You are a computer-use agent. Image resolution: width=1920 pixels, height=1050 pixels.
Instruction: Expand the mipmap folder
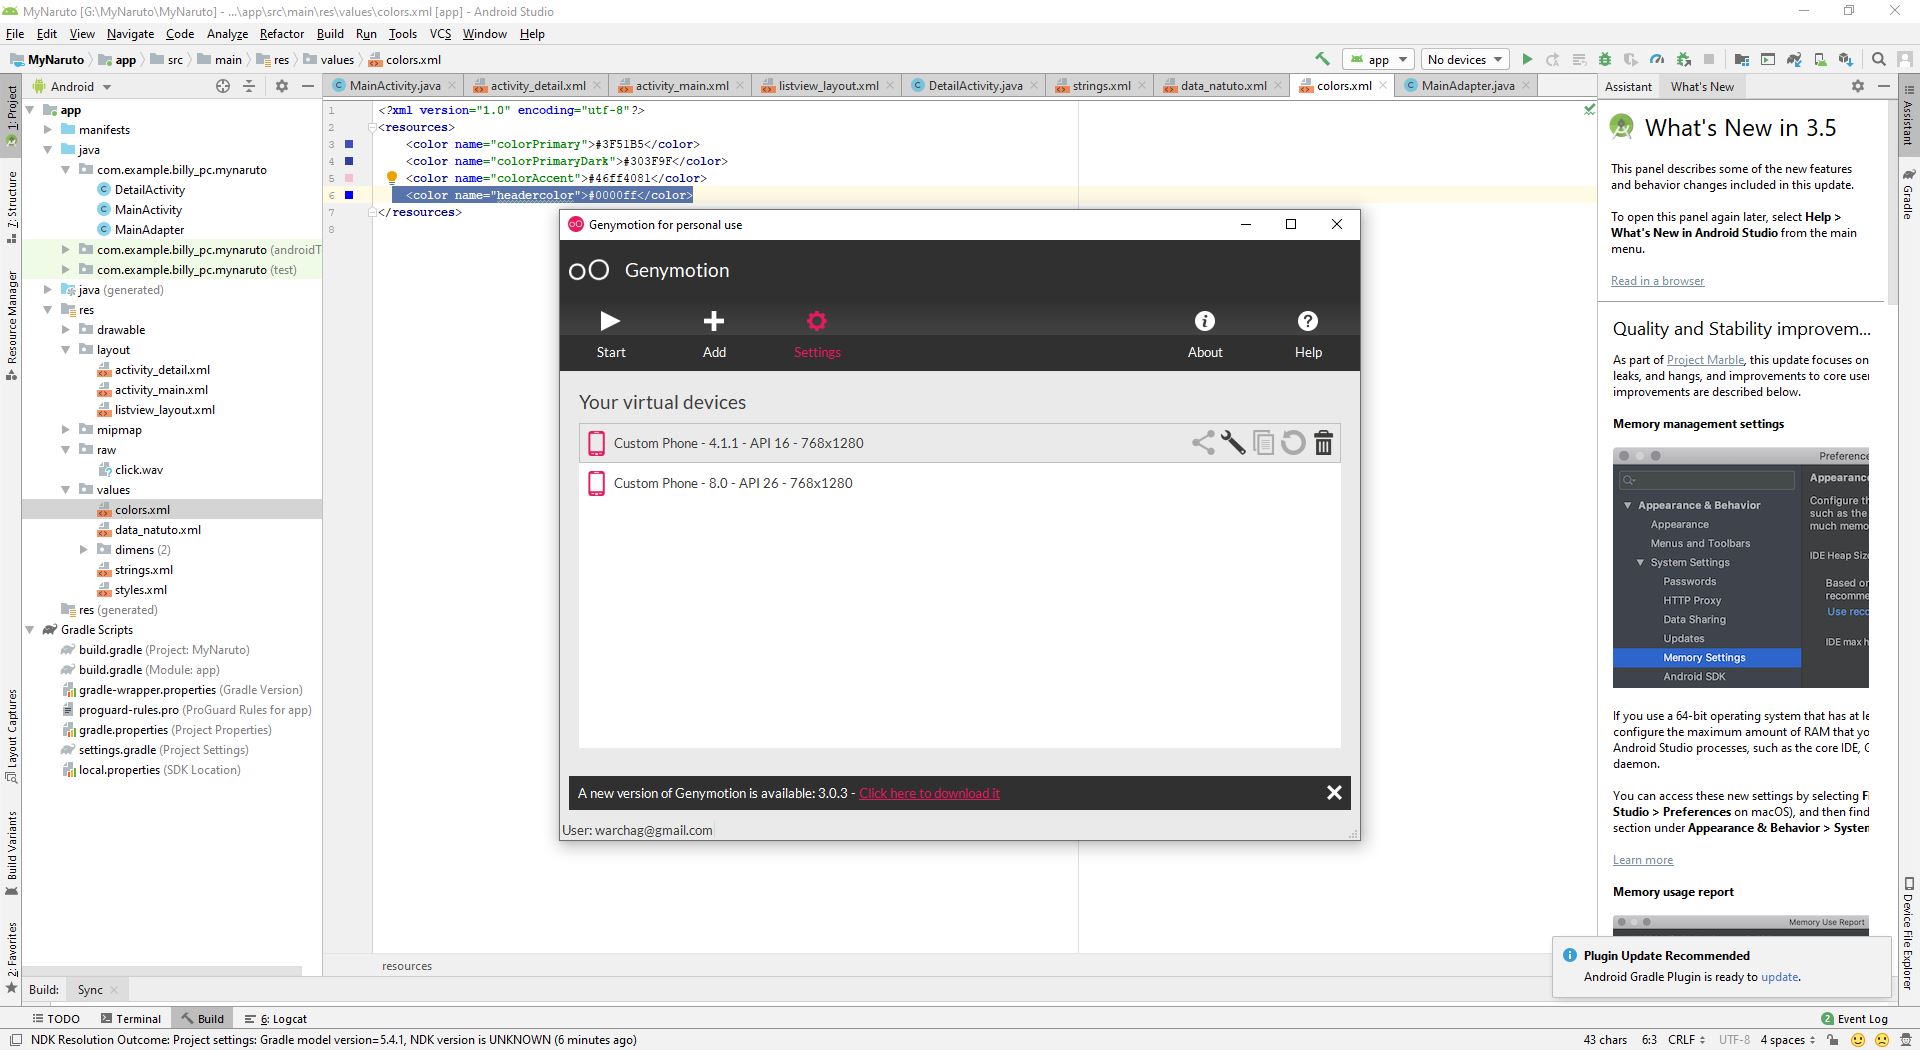point(66,430)
